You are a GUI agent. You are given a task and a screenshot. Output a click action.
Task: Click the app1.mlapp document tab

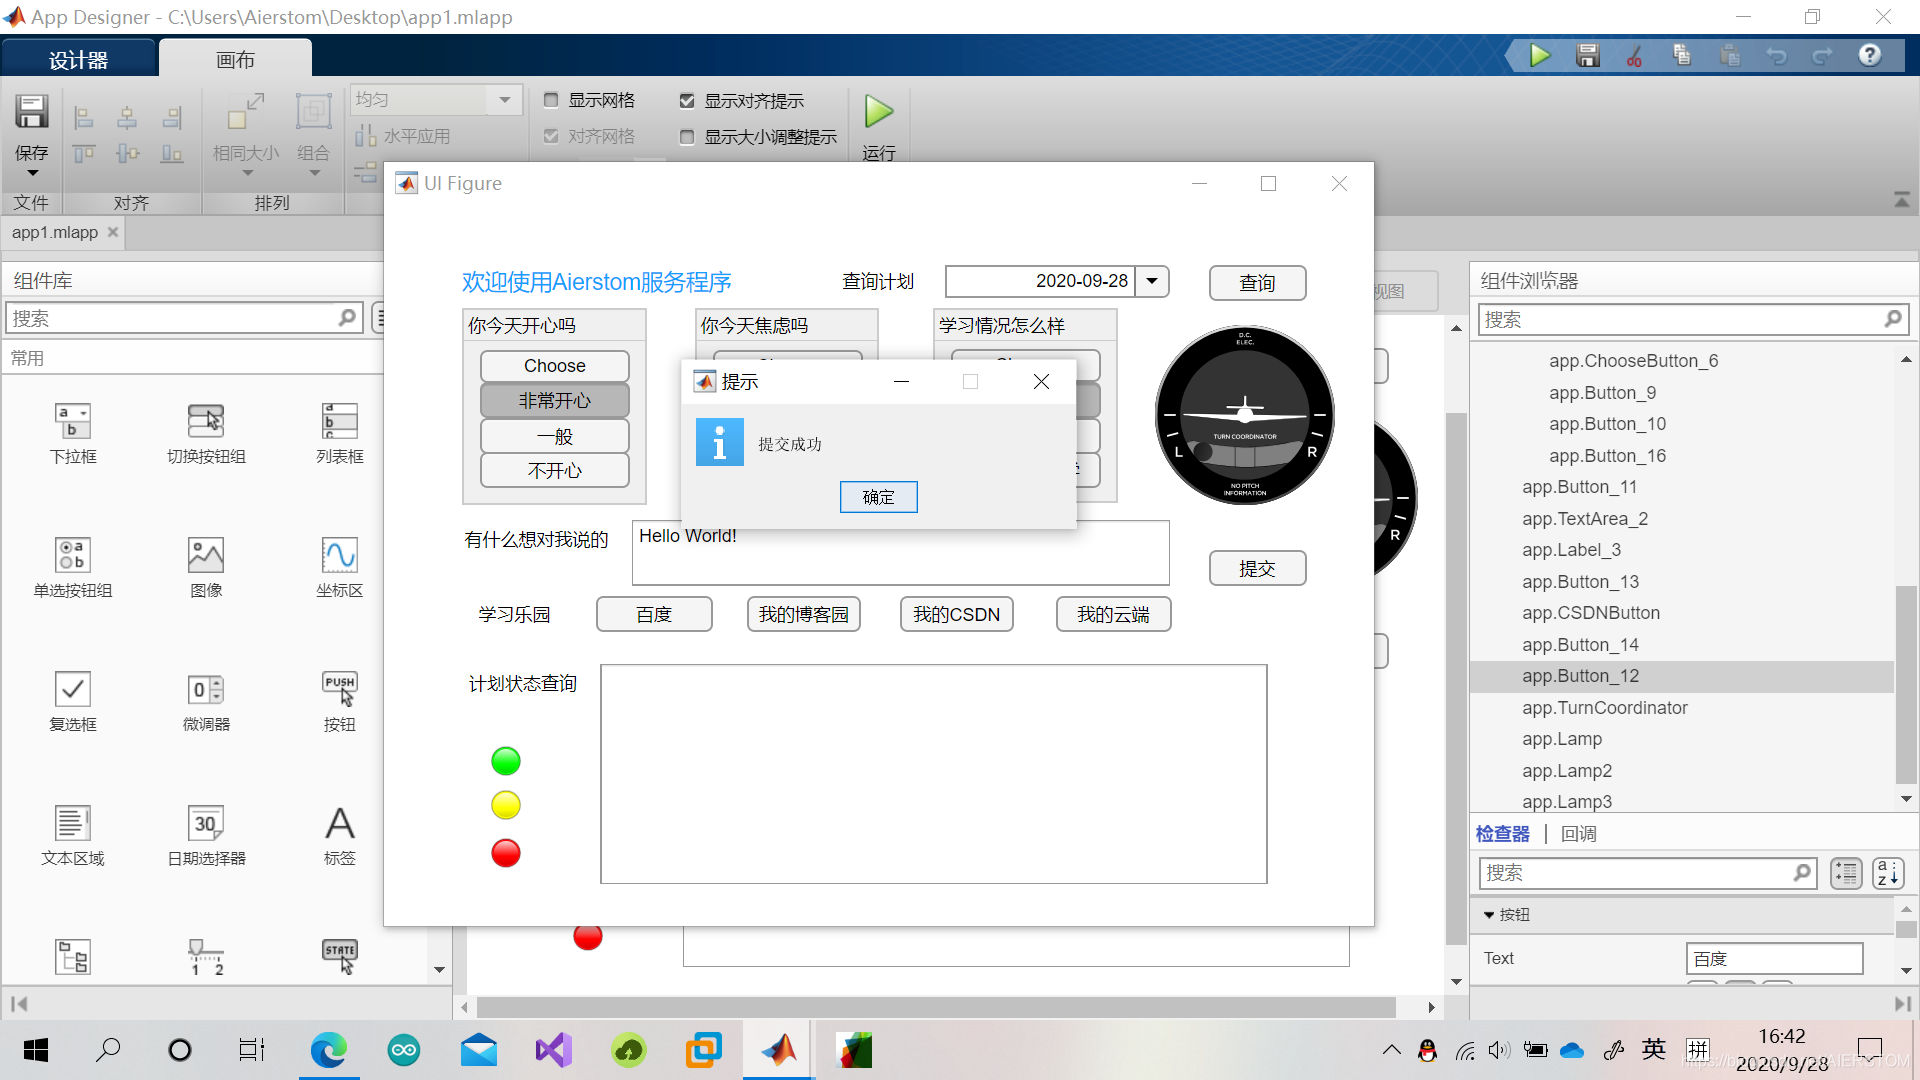(x=55, y=232)
